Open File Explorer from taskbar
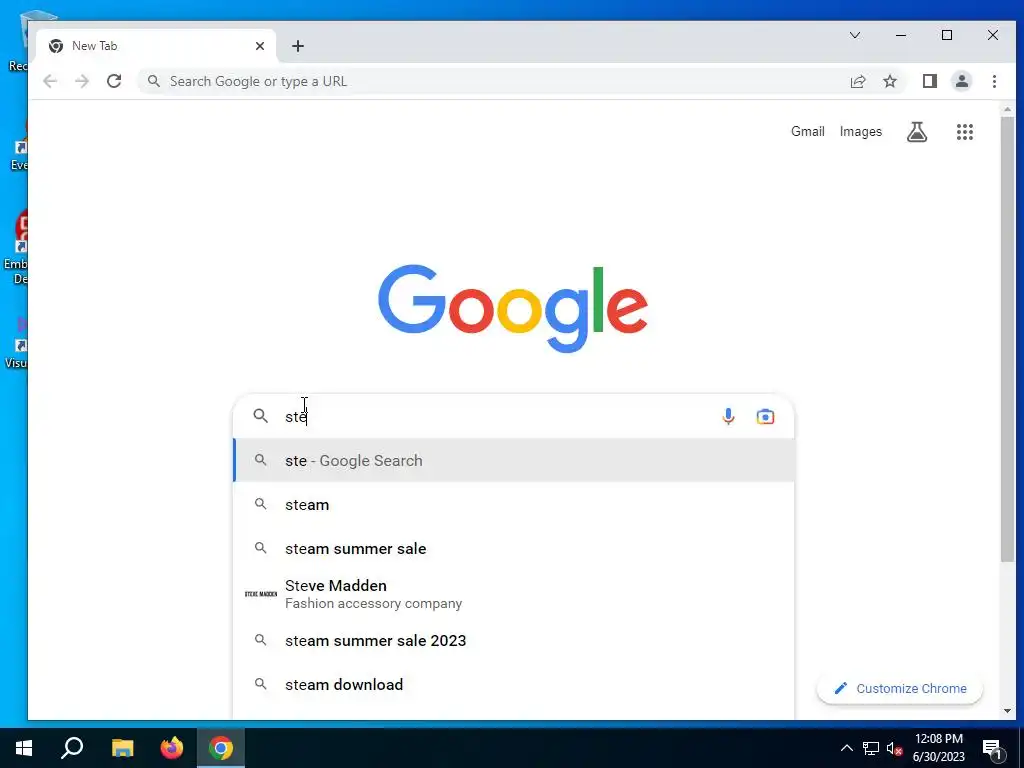The height and width of the screenshot is (768, 1024). [122, 748]
